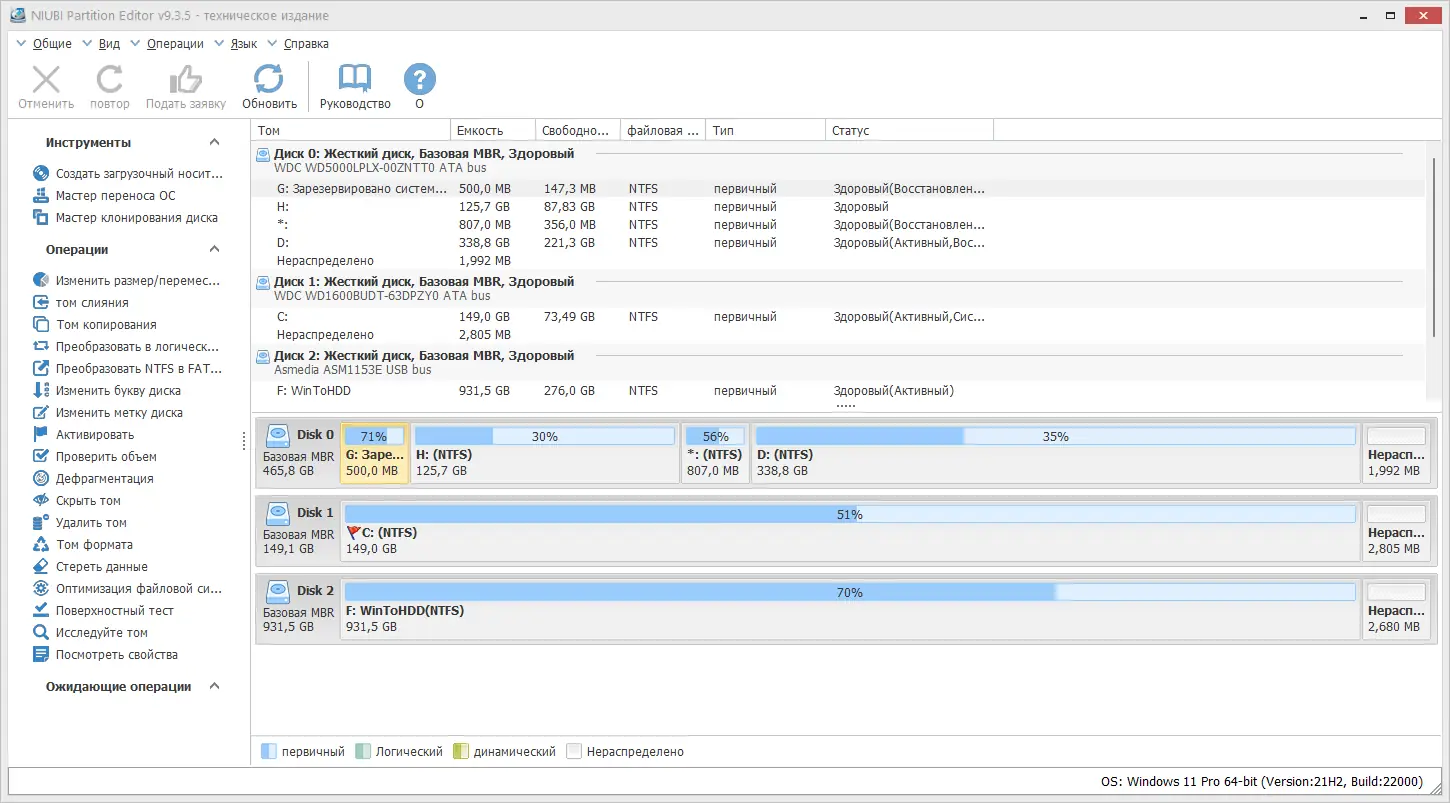This screenshot has height=803, width=1450.
Task: Select Изменить букву диска operation
Action: coord(107,391)
